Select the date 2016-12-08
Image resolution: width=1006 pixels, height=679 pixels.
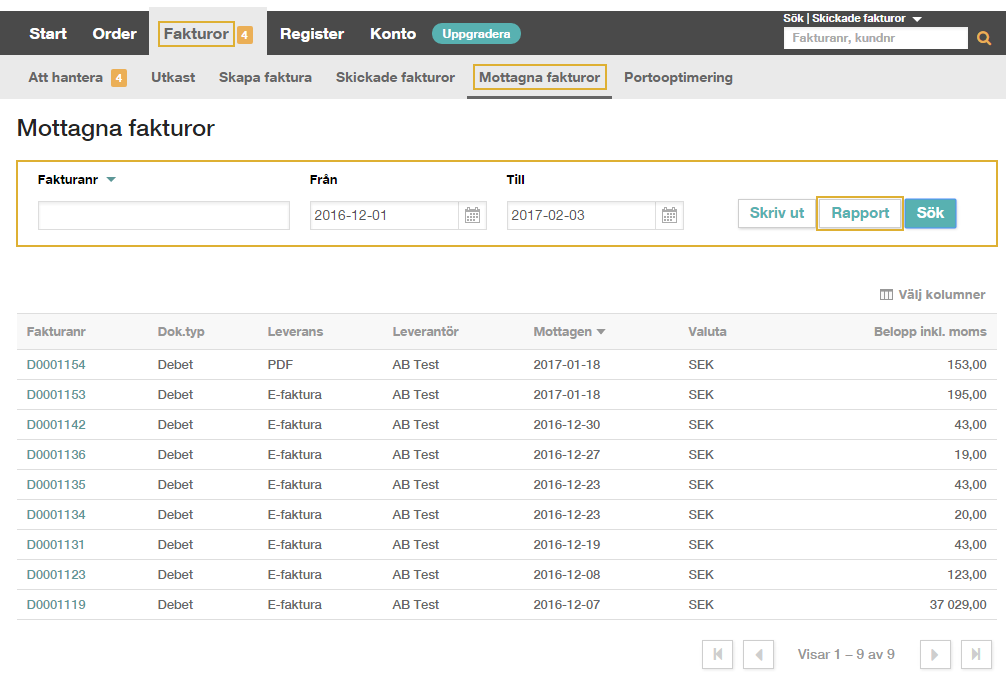coord(567,575)
